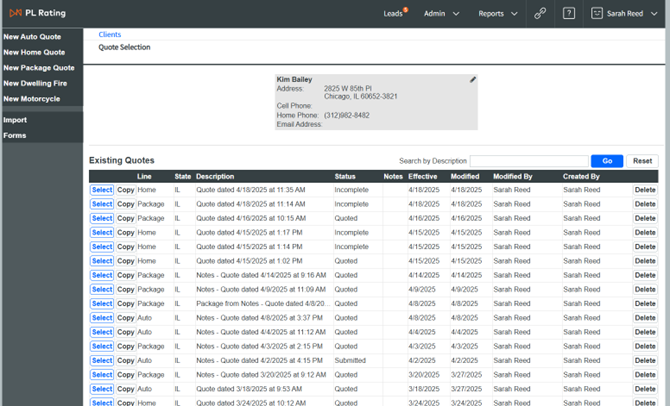The width and height of the screenshot is (670, 406).
Task: Expand the Admin dropdown menu
Action: [441, 14]
